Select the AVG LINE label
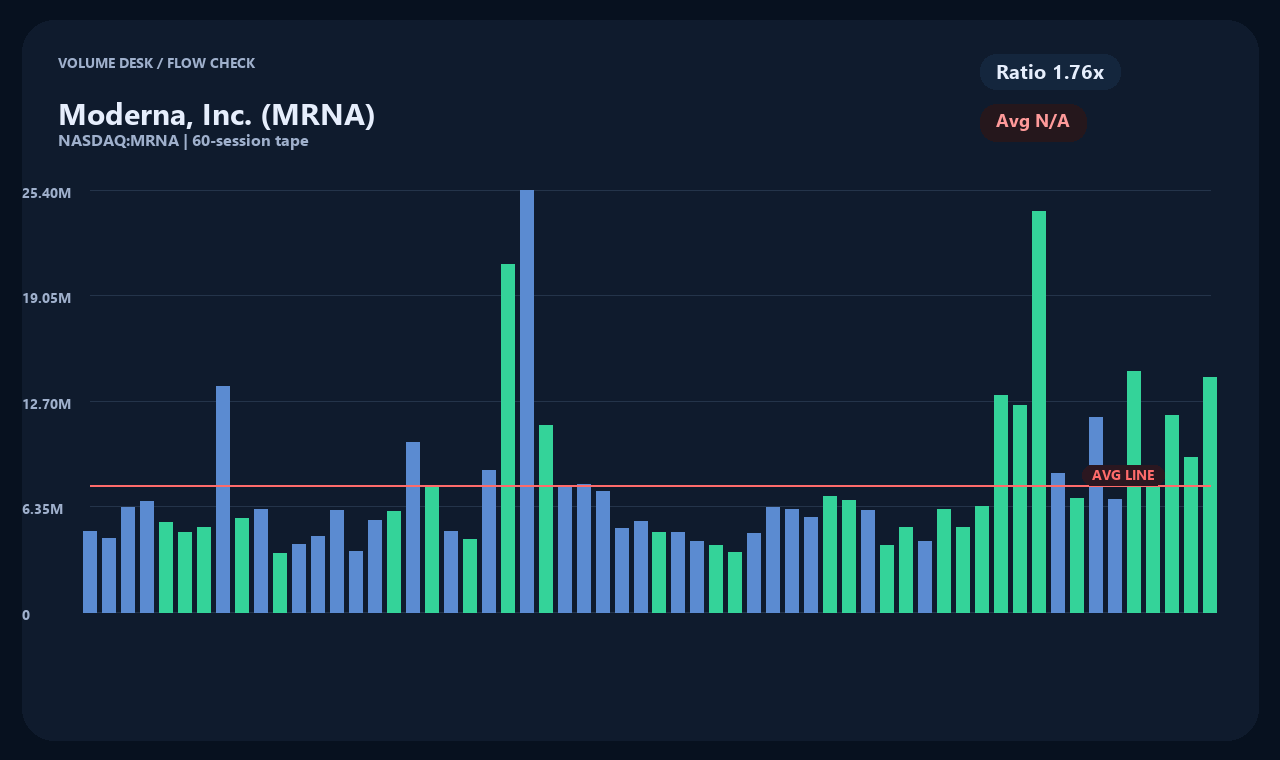Viewport: 1280px width, 760px height. click(1123, 475)
